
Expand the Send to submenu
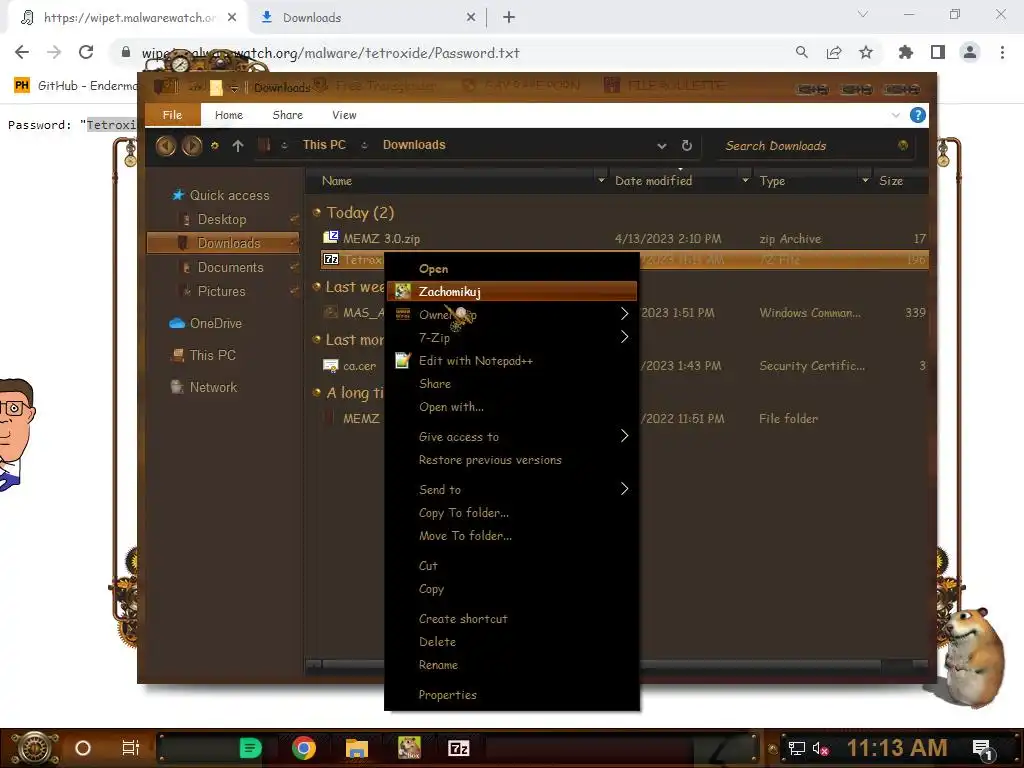512,489
